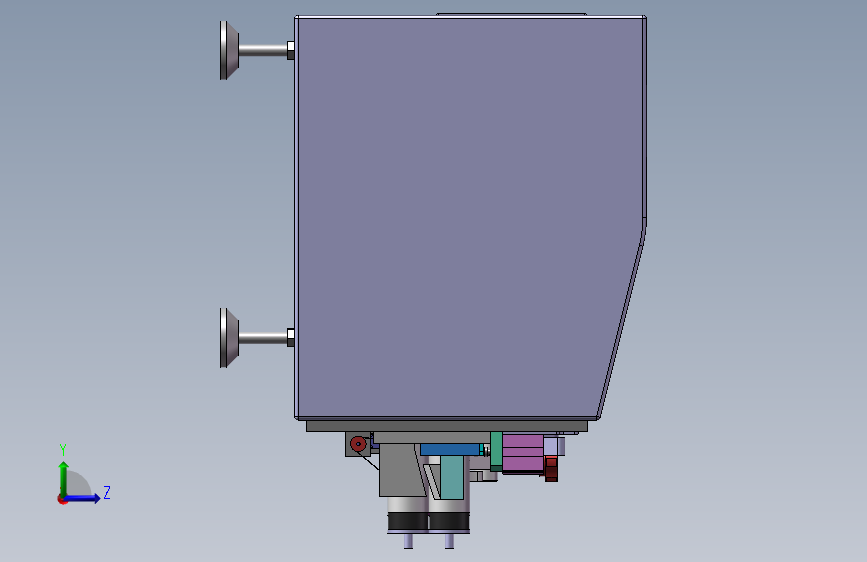Pick the magenta cylinder body
Viewport: 867px width, 562px height.
[523, 454]
